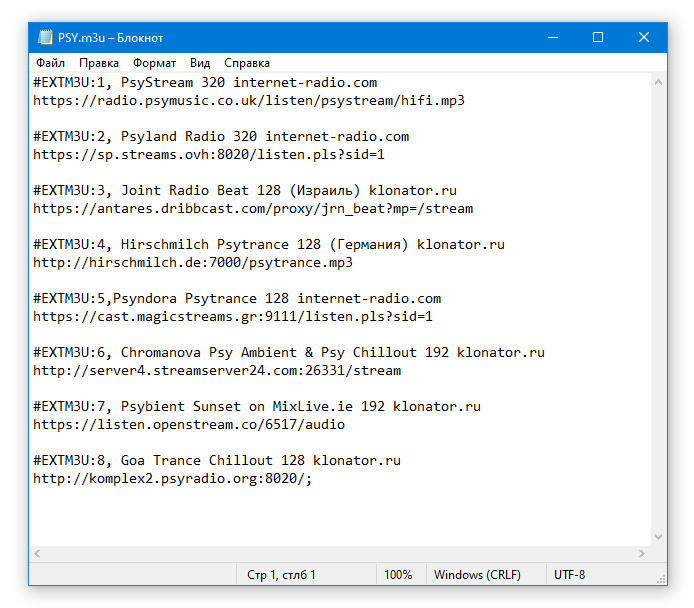694x608 pixels.
Task: Click the radio.psymusic.co.uk hifi.mp3 URL line
Action: coord(249,100)
